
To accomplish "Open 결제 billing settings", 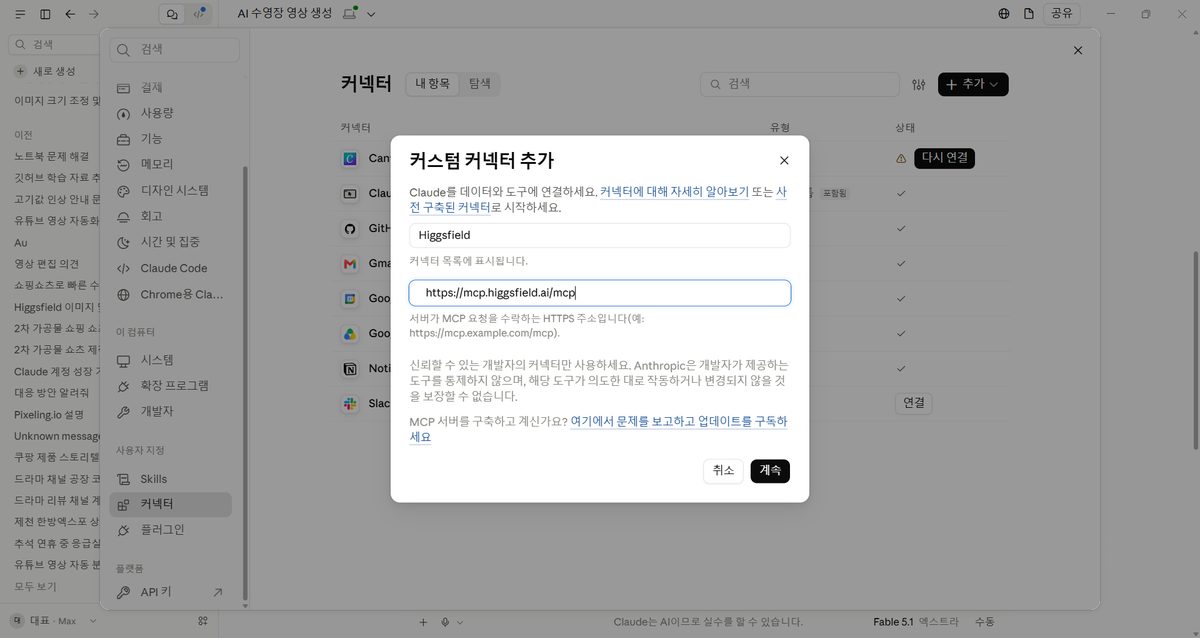I will click(170, 88).
